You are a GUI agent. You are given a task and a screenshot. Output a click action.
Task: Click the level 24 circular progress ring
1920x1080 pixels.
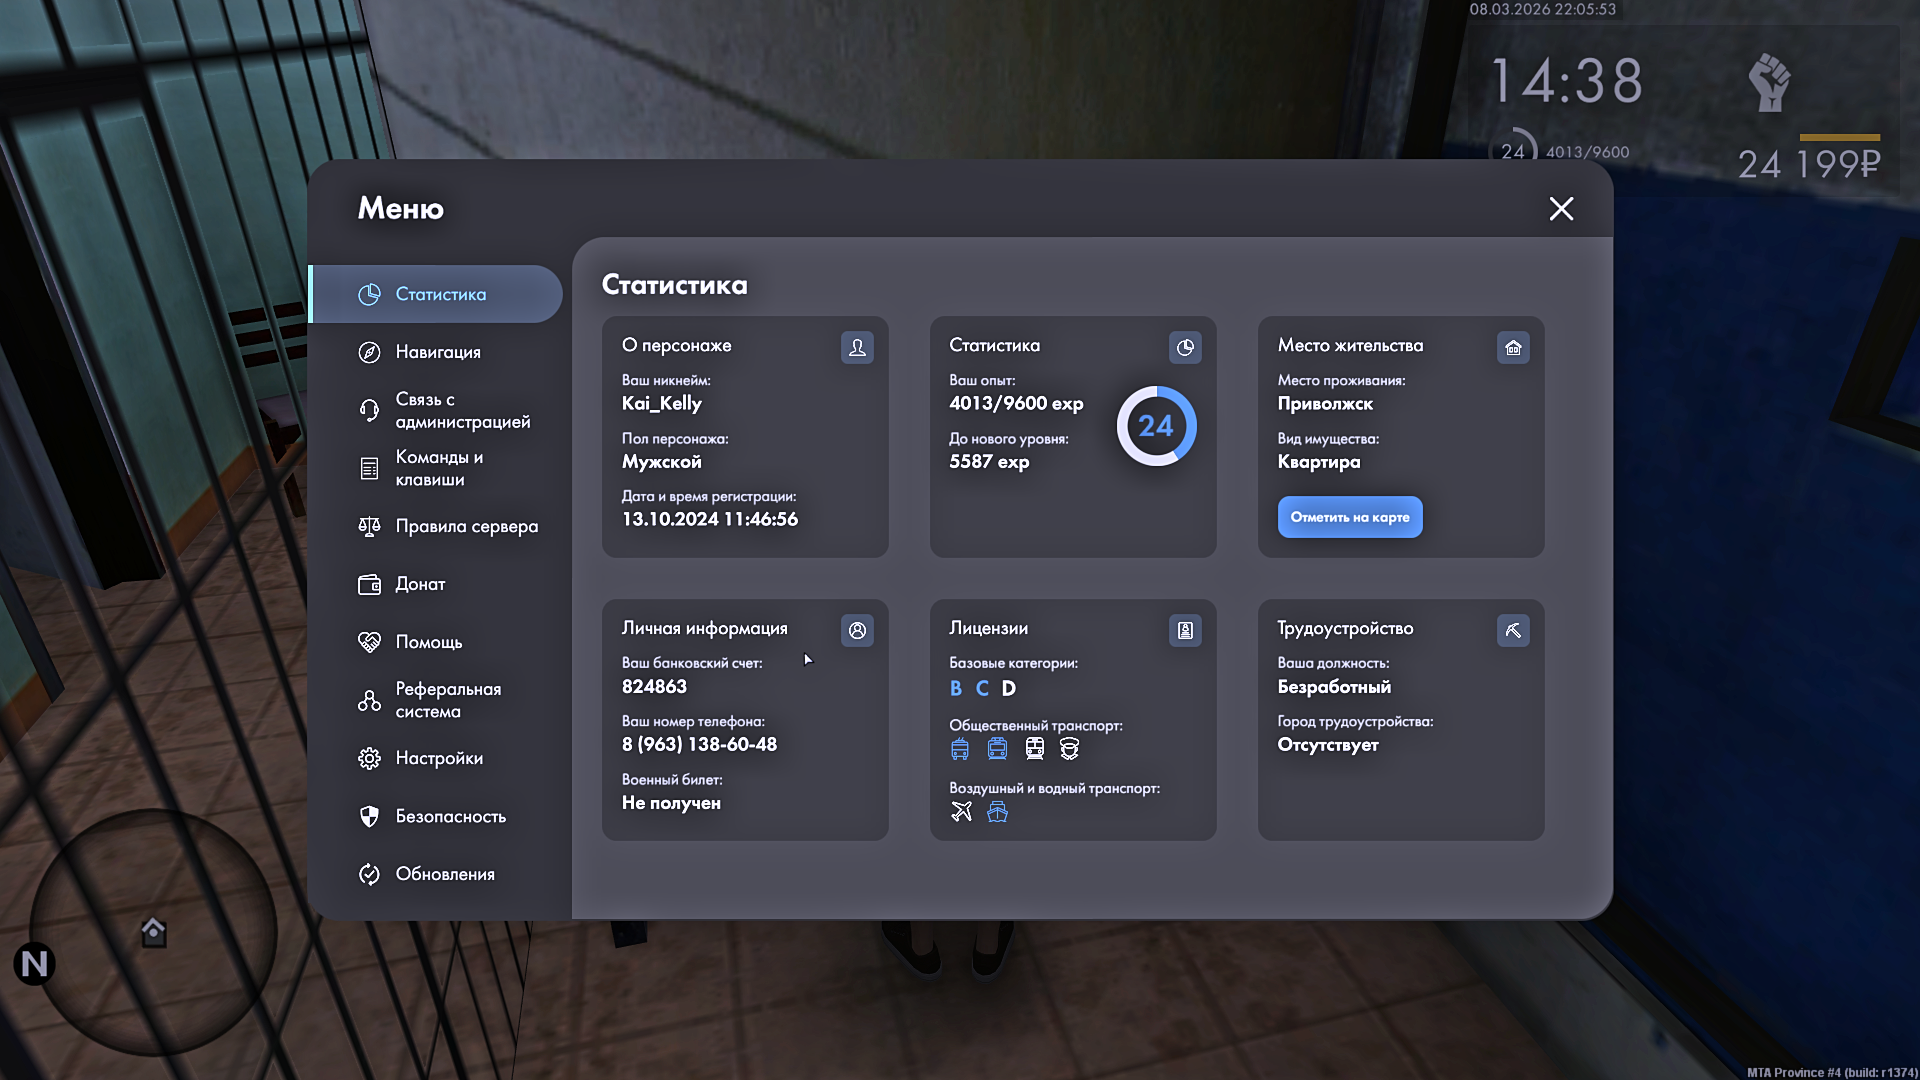click(x=1156, y=426)
